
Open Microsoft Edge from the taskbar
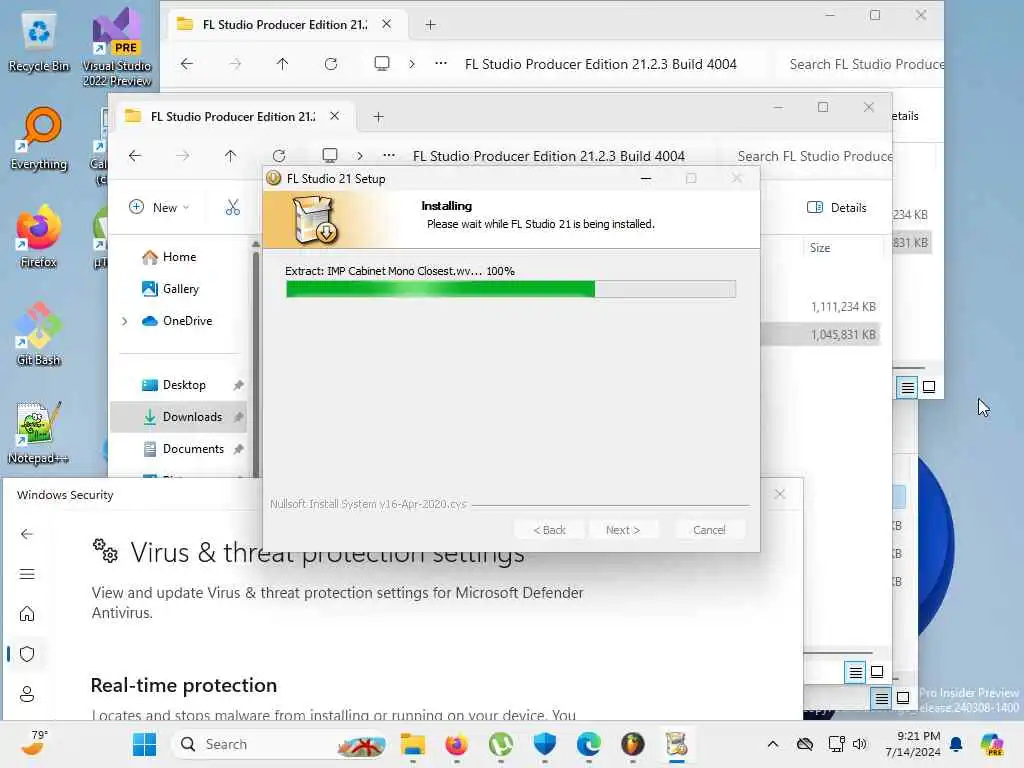[x=588, y=744]
